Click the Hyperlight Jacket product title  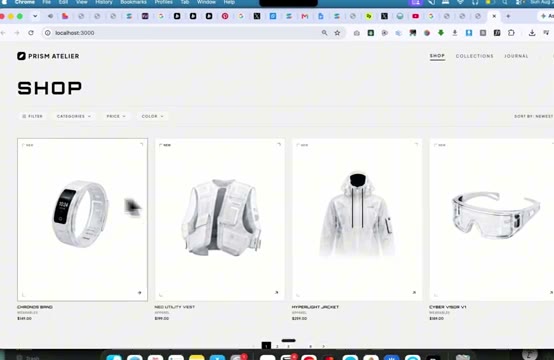(x=315, y=307)
